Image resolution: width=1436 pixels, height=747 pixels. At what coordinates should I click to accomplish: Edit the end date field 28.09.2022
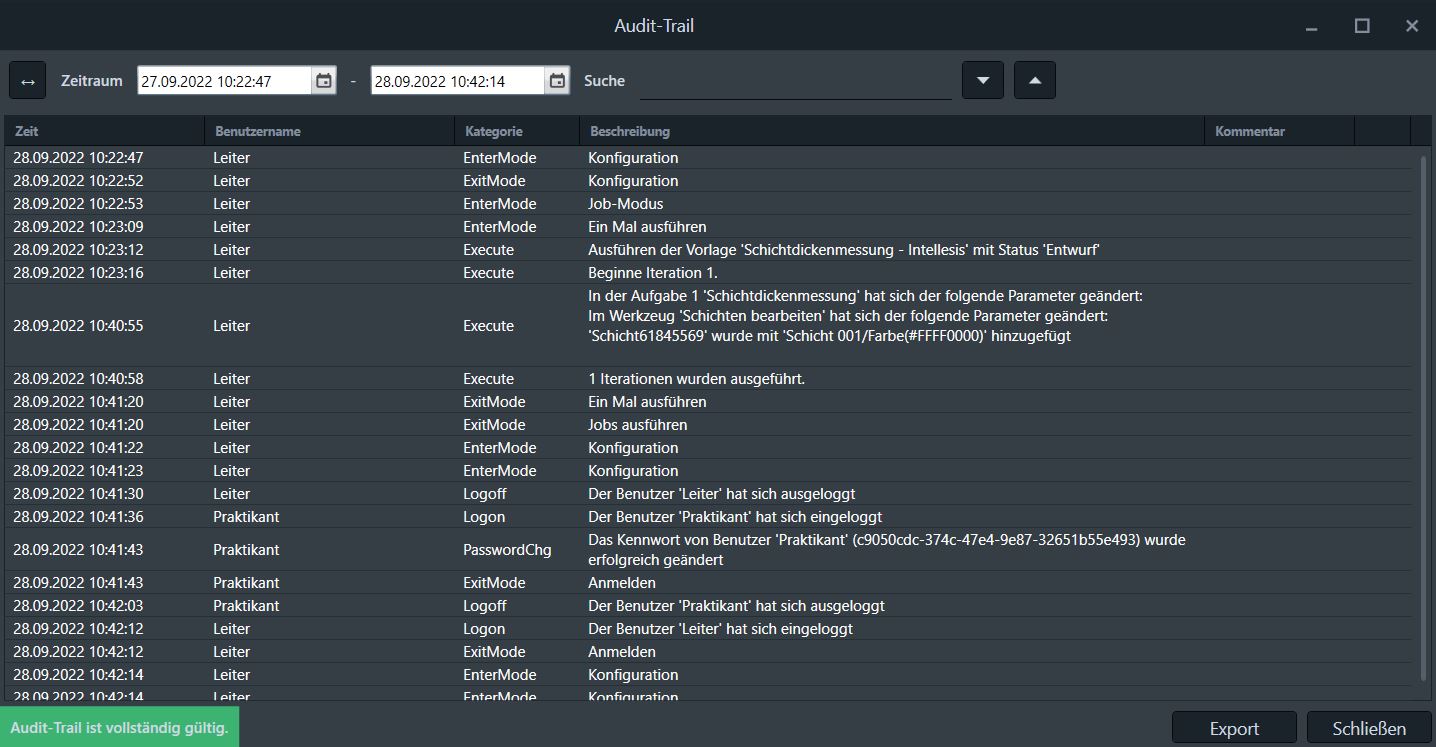pos(457,81)
